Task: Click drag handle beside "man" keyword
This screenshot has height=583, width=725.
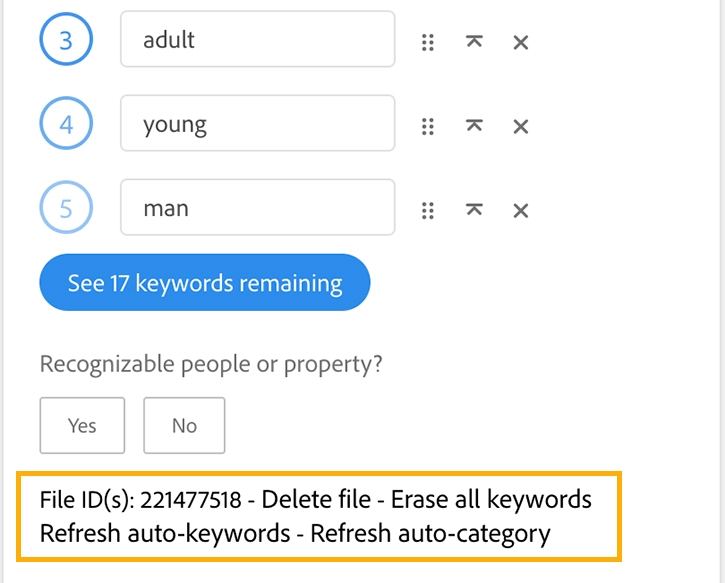Action: (428, 211)
